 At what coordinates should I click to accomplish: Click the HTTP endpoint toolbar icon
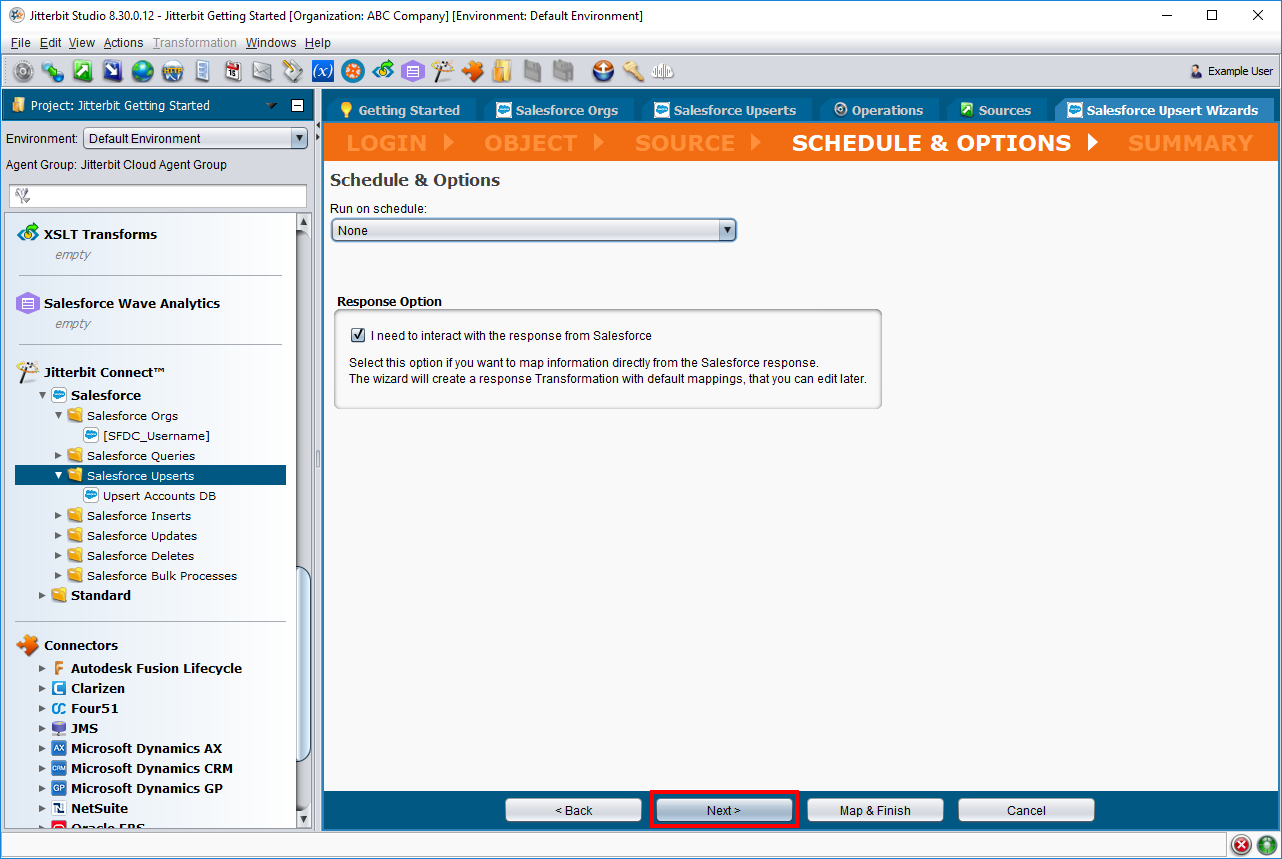pos(173,71)
